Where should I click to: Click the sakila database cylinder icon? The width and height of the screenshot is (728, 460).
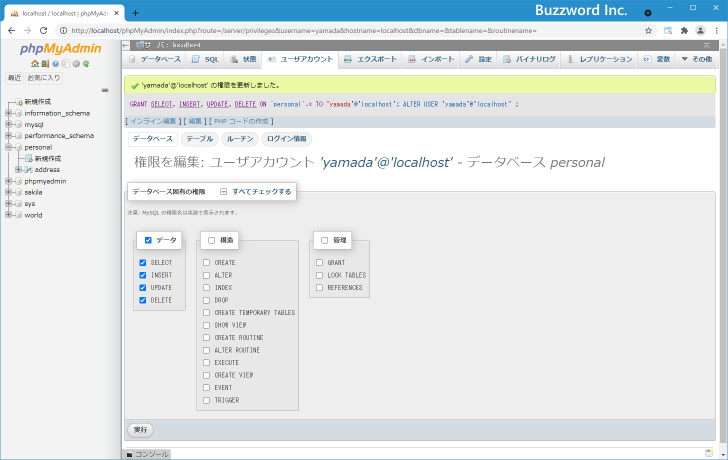click(x=19, y=192)
